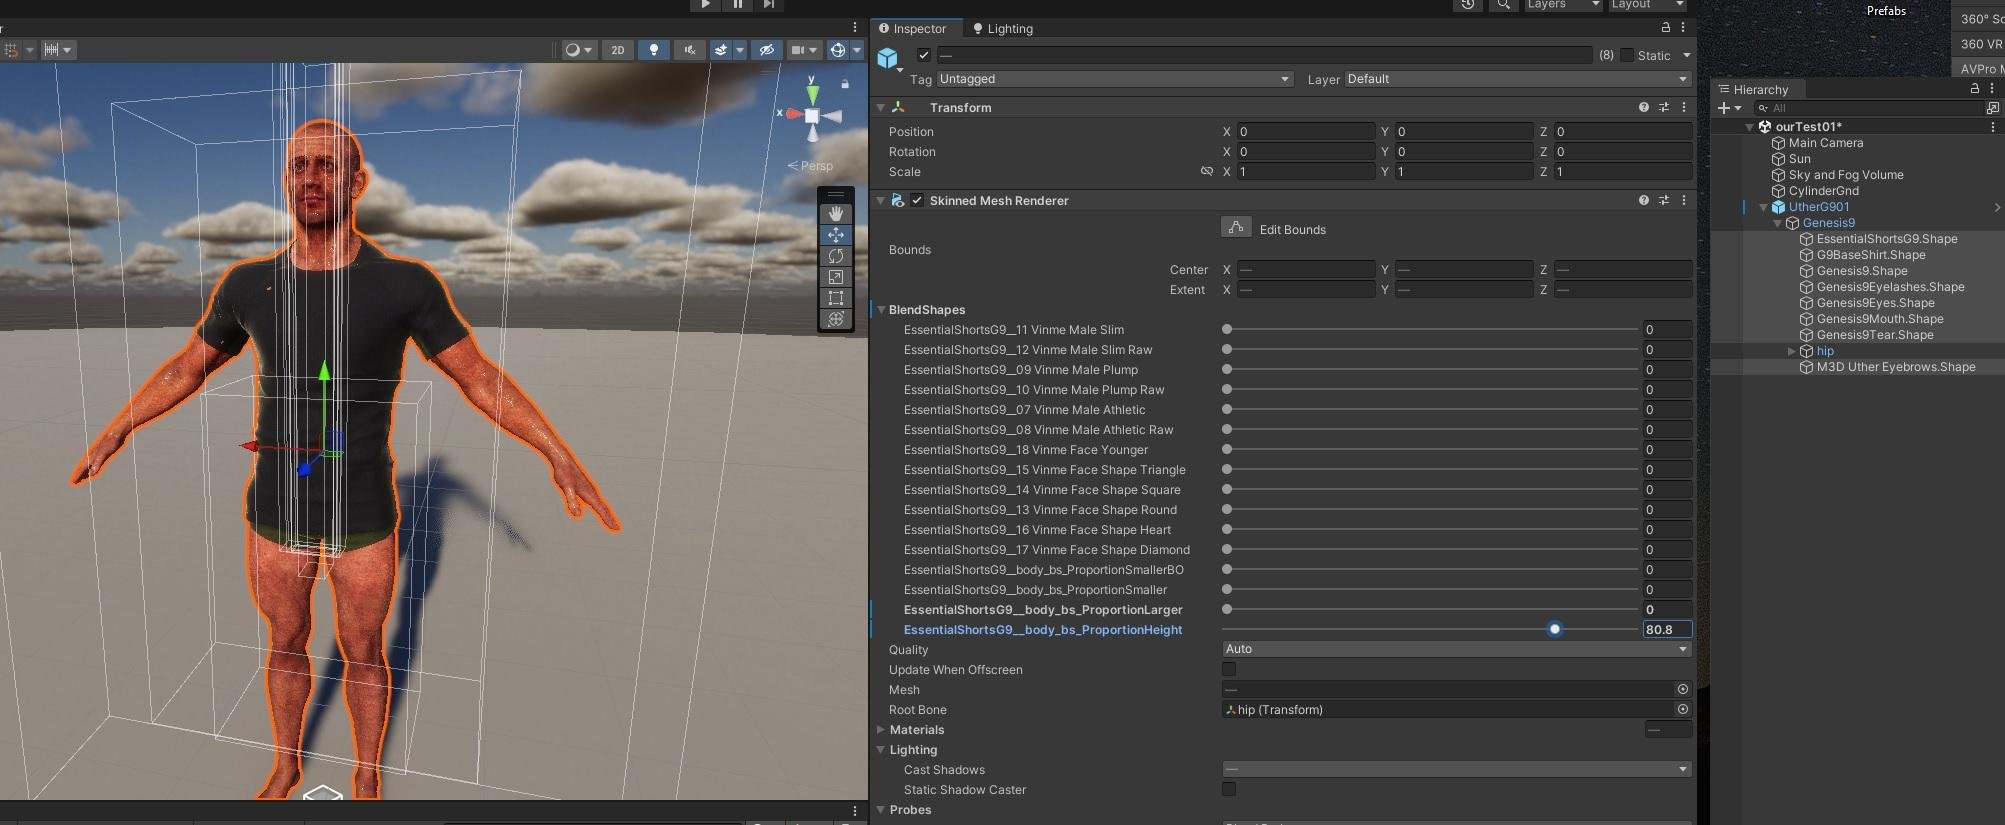Image resolution: width=2005 pixels, height=825 pixels.
Task: Toggle the 2D scene view mode
Action: (618, 50)
